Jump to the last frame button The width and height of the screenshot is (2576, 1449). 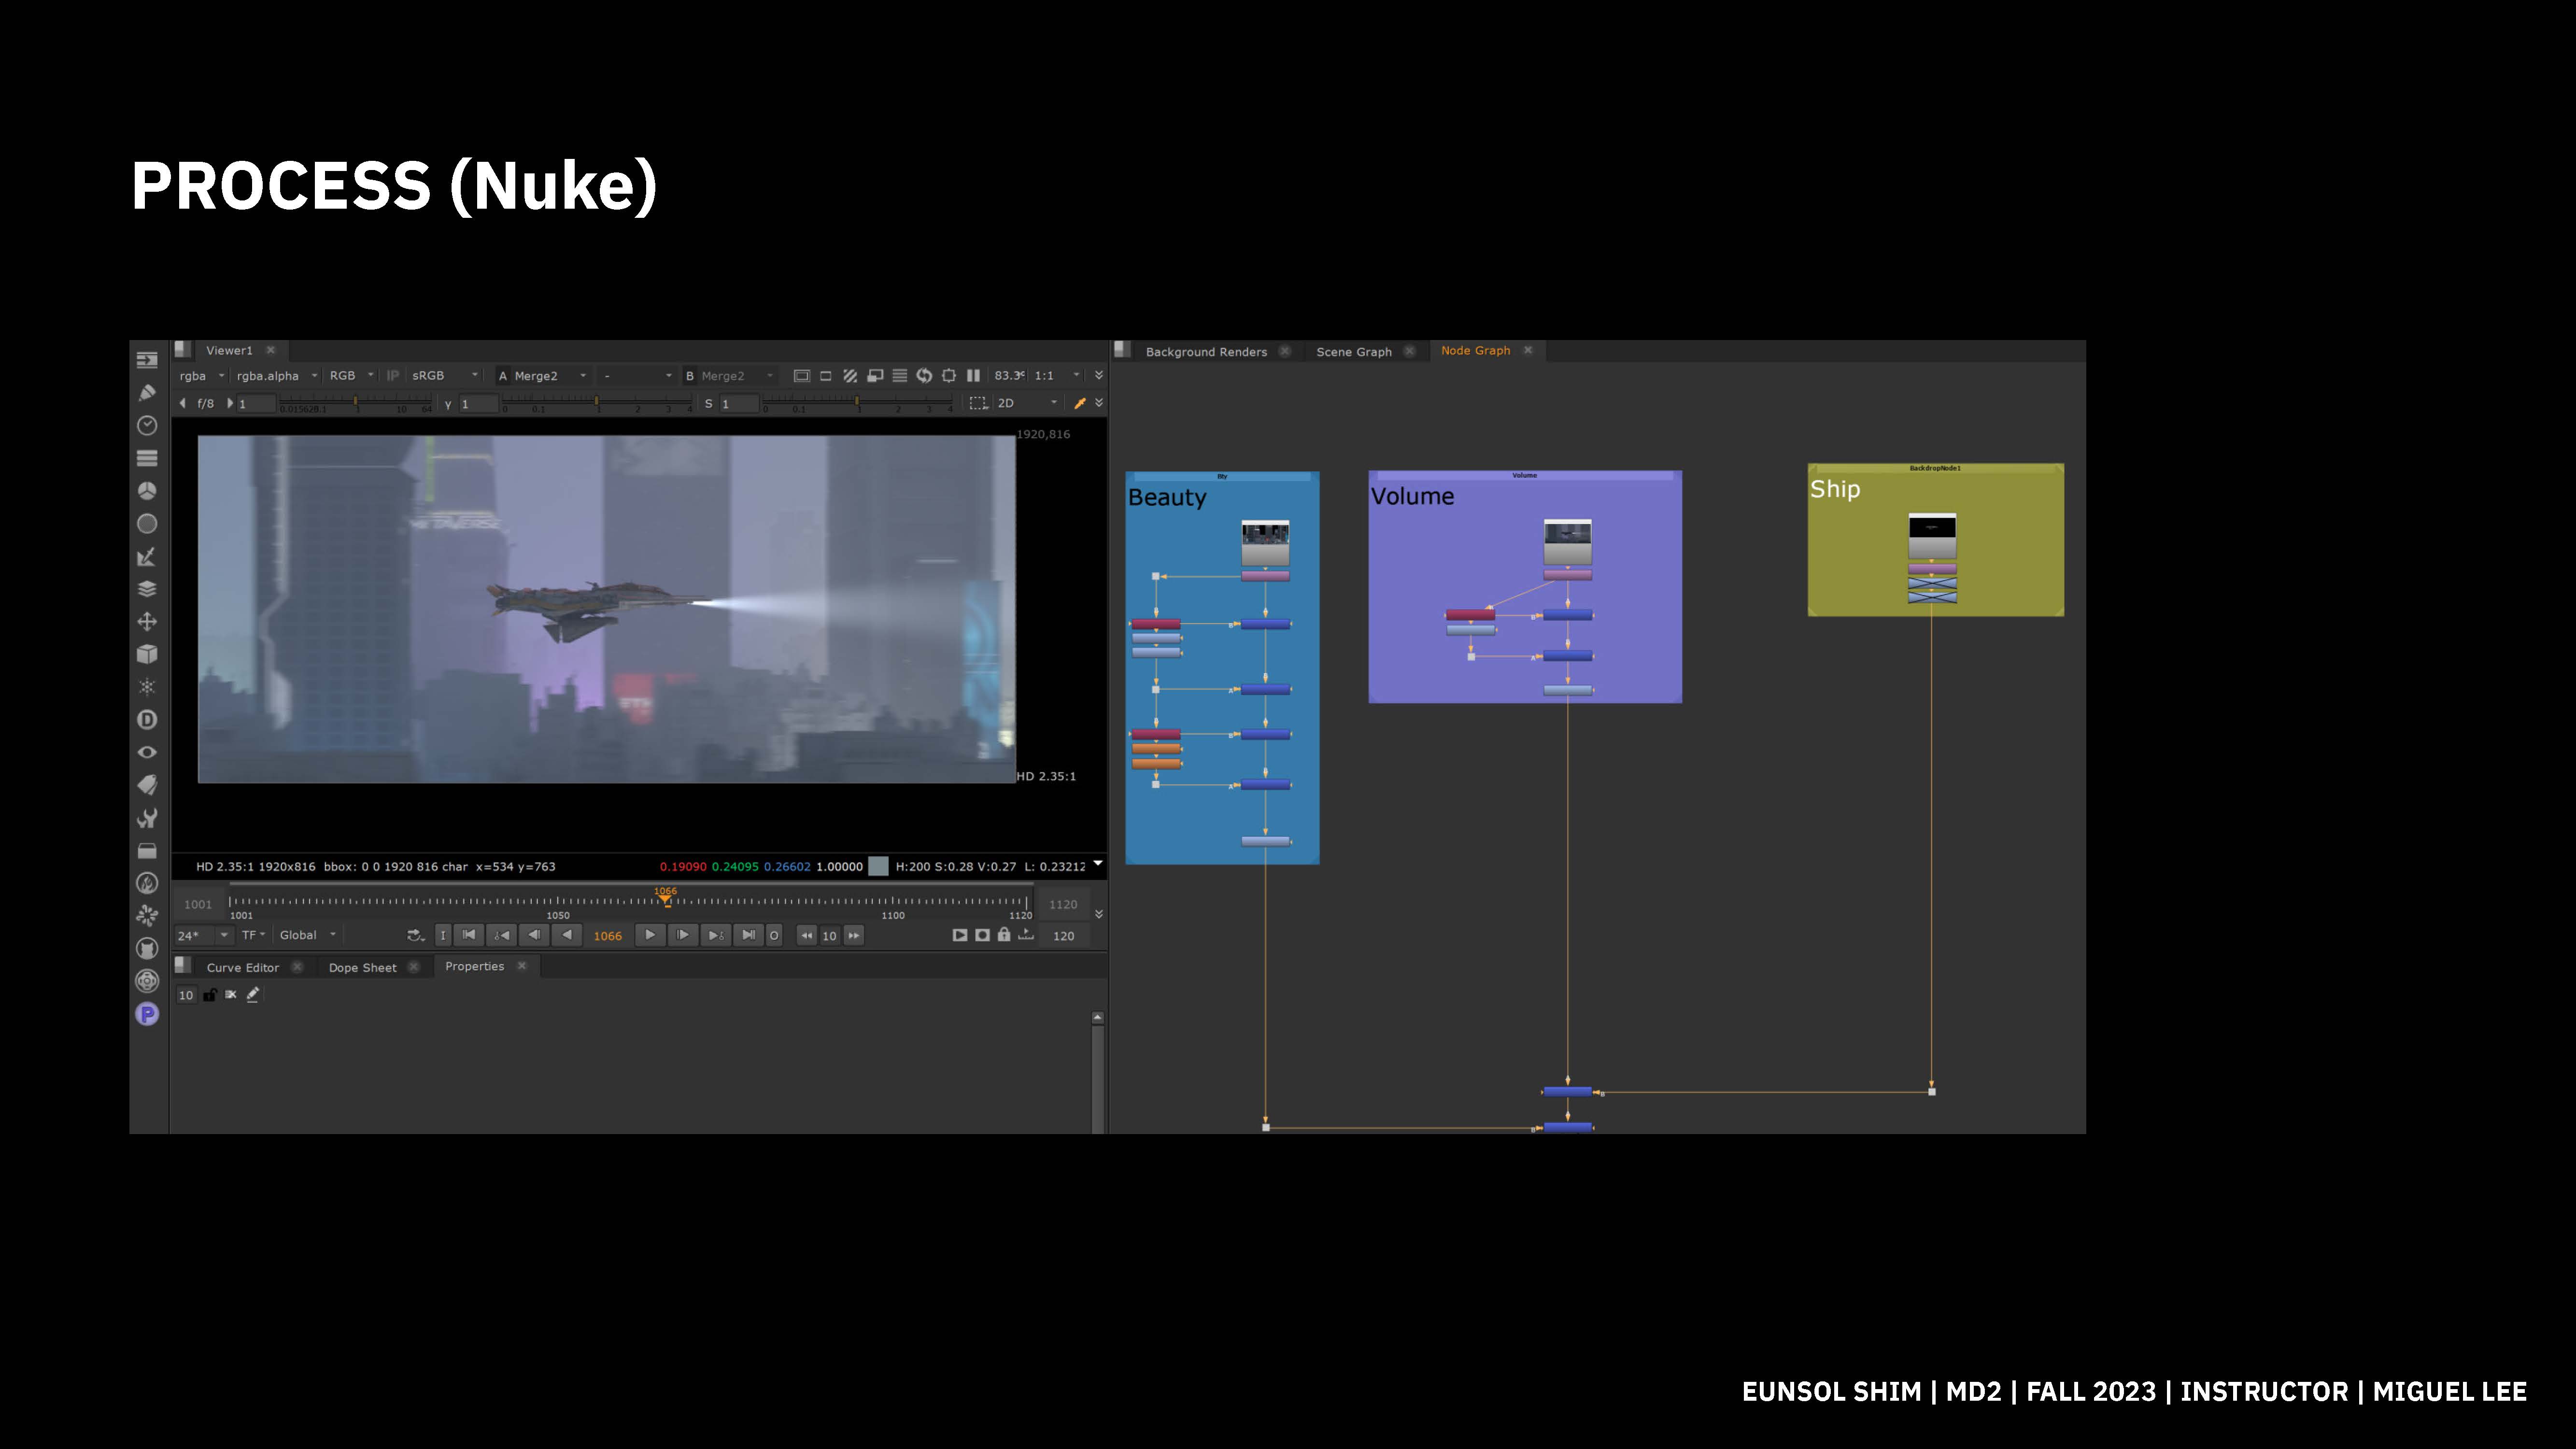(x=748, y=936)
